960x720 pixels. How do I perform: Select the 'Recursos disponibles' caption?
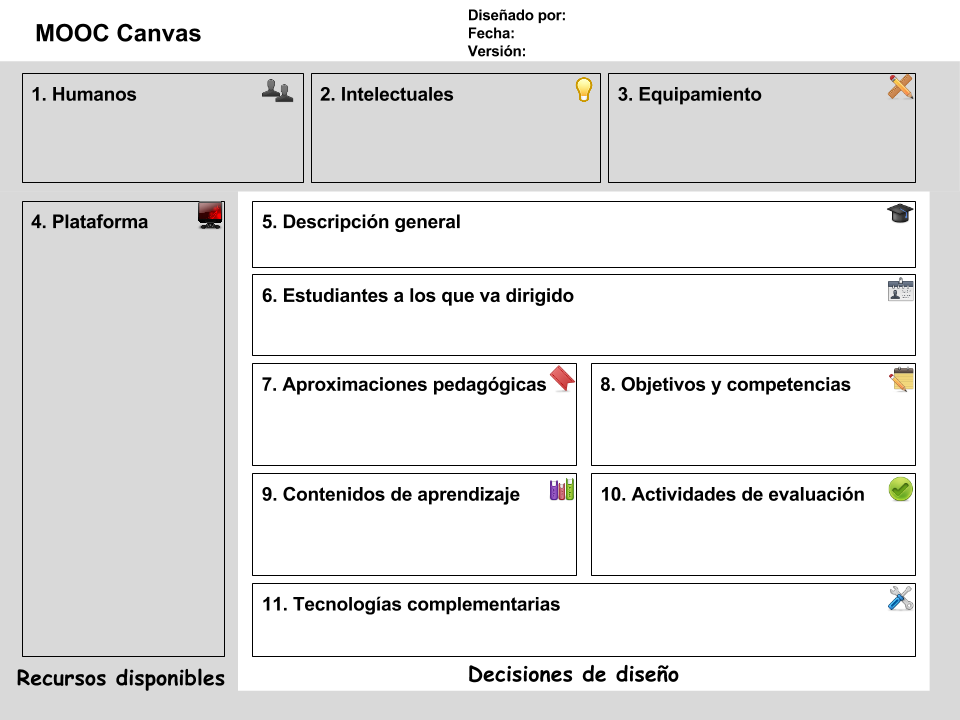click(121, 678)
